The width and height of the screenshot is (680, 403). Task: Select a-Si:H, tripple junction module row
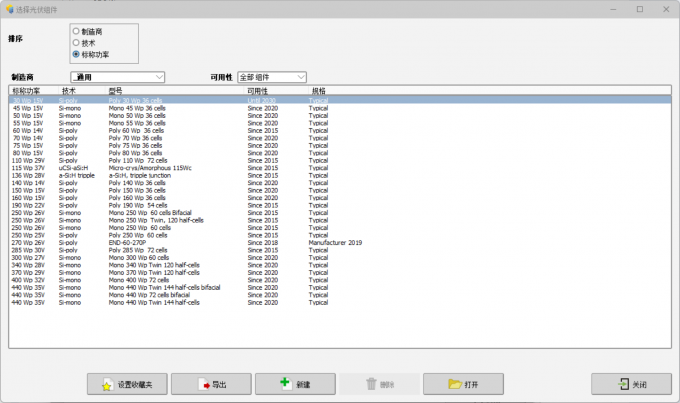point(148,175)
